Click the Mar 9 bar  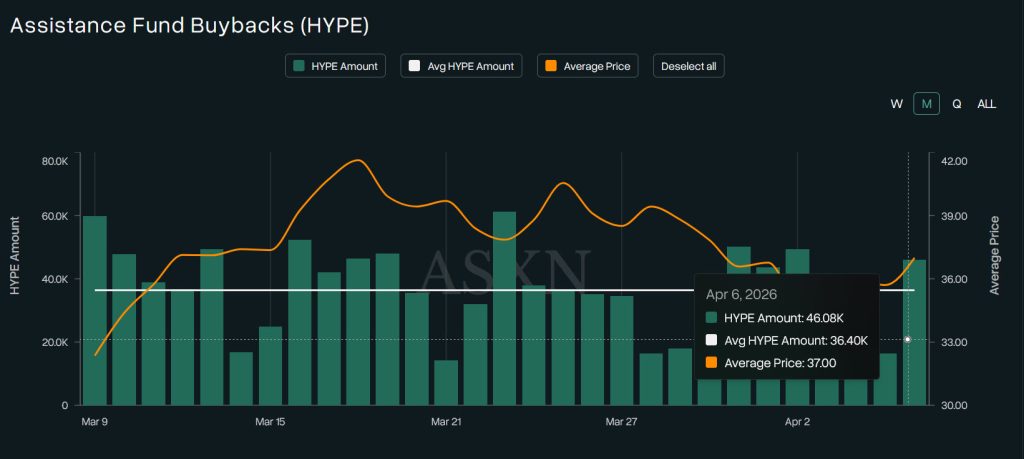[x=95, y=310]
